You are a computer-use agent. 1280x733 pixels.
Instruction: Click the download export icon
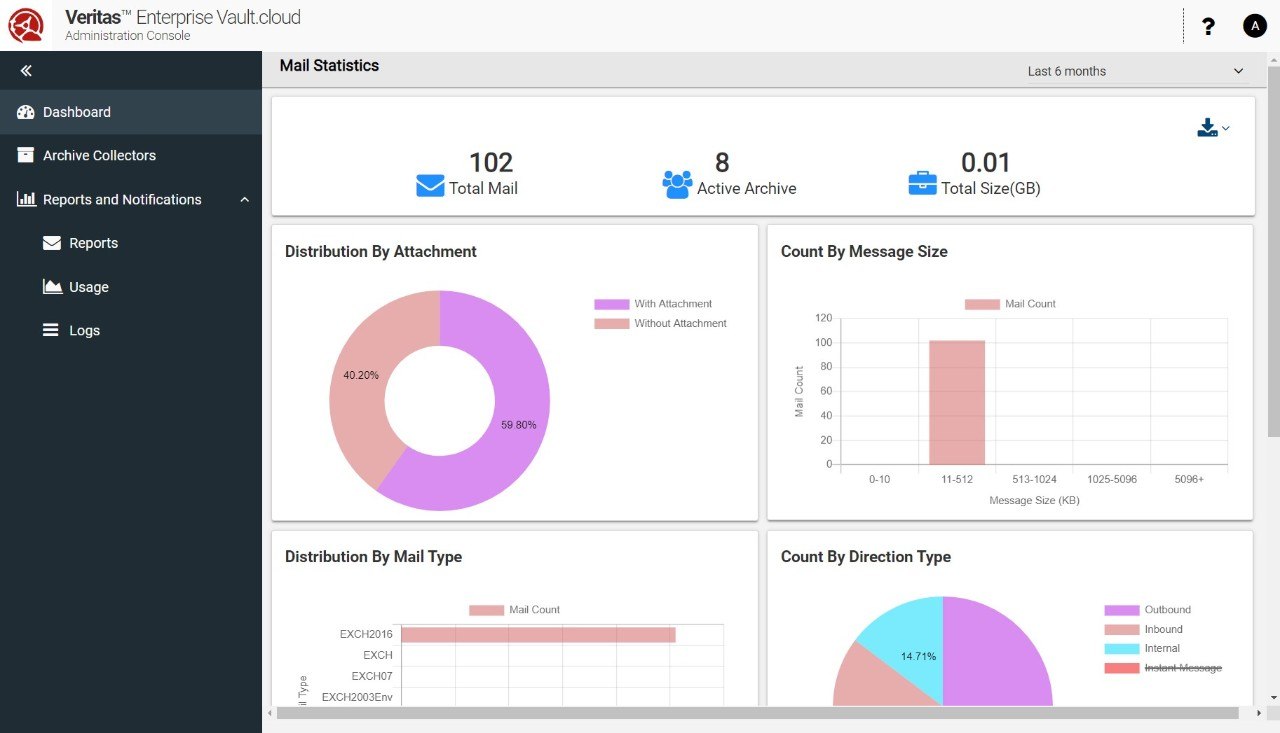1206,127
